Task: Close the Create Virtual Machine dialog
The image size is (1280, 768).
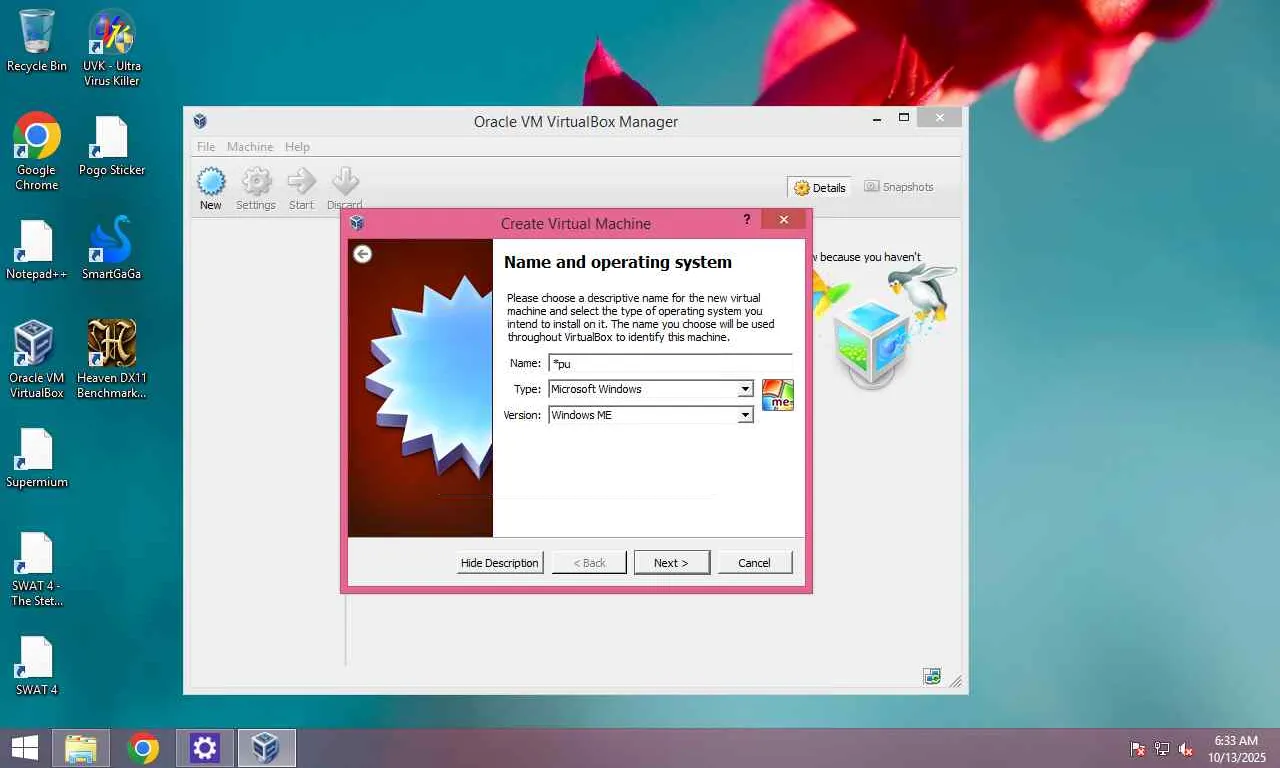Action: pos(783,220)
